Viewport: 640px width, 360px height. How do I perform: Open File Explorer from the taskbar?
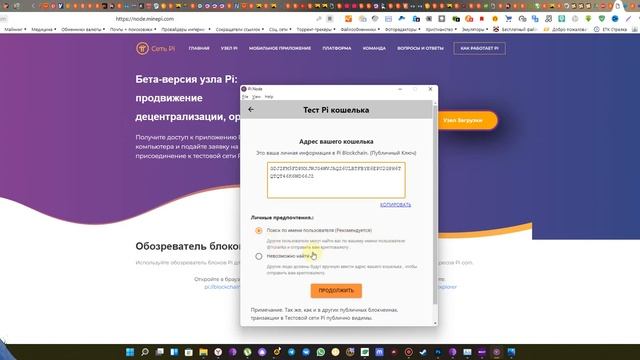pyautogui.click(x=203, y=352)
